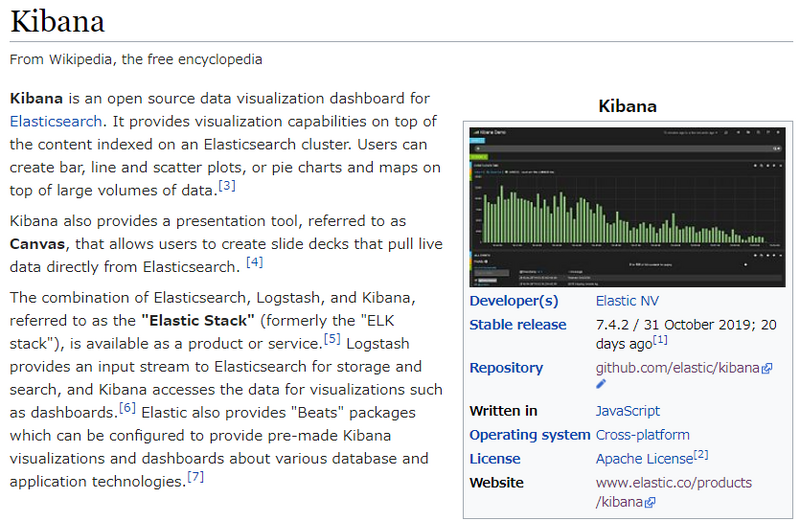The image size is (800, 521).
Task: Visit github.com/elastic/kibana repository link
Action: (x=677, y=368)
